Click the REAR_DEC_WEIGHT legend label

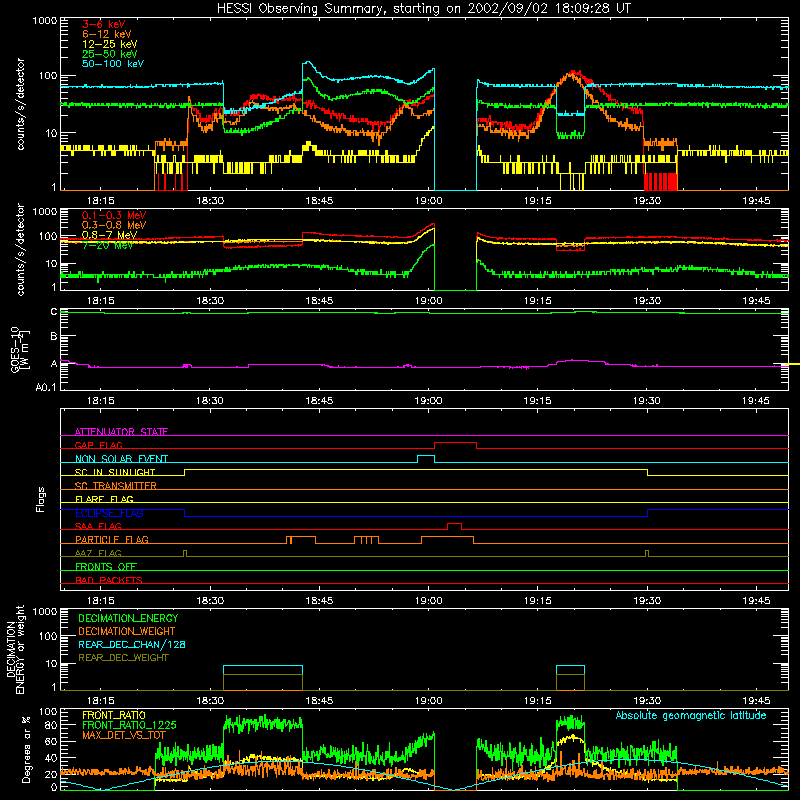[123, 658]
